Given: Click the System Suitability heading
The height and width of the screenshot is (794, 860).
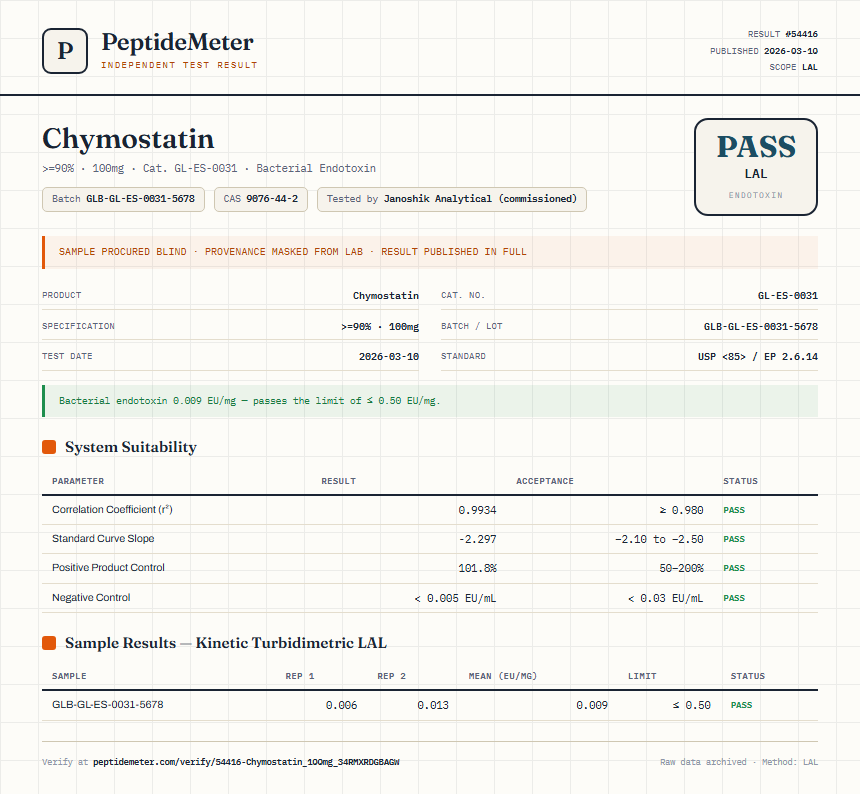Looking at the screenshot, I should click(x=131, y=447).
